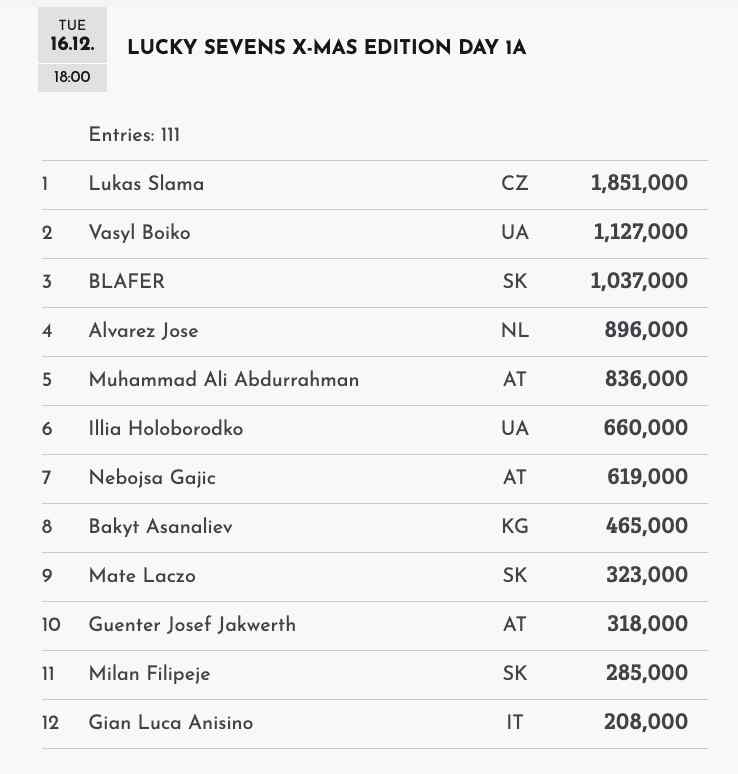Click the KG country code
This screenshot has width=738, height=774.
pyautogui.click(x=514, y=527)
